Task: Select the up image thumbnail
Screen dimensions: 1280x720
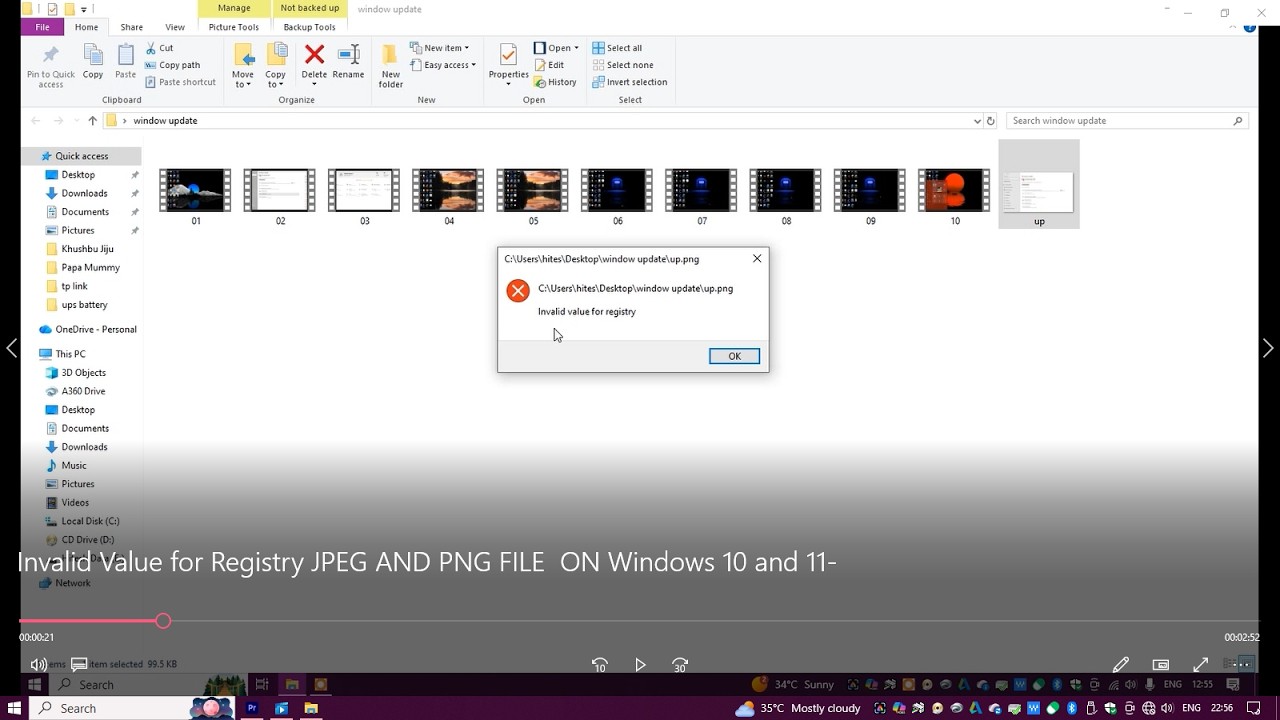Action: click(1039, 192)
